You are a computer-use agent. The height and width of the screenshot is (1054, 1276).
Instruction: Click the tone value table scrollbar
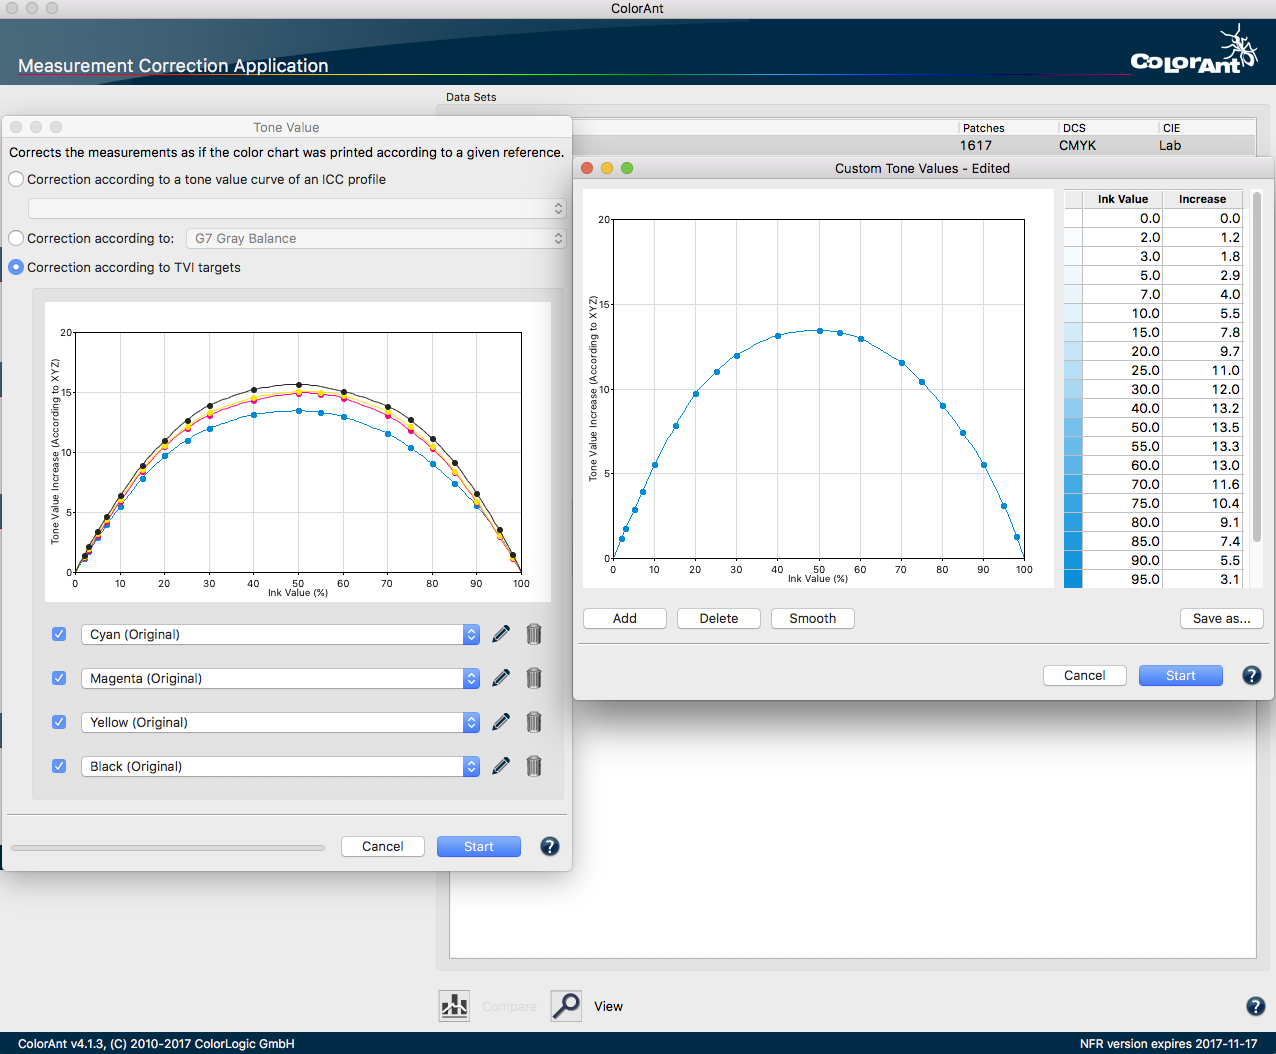point(1257,367)
